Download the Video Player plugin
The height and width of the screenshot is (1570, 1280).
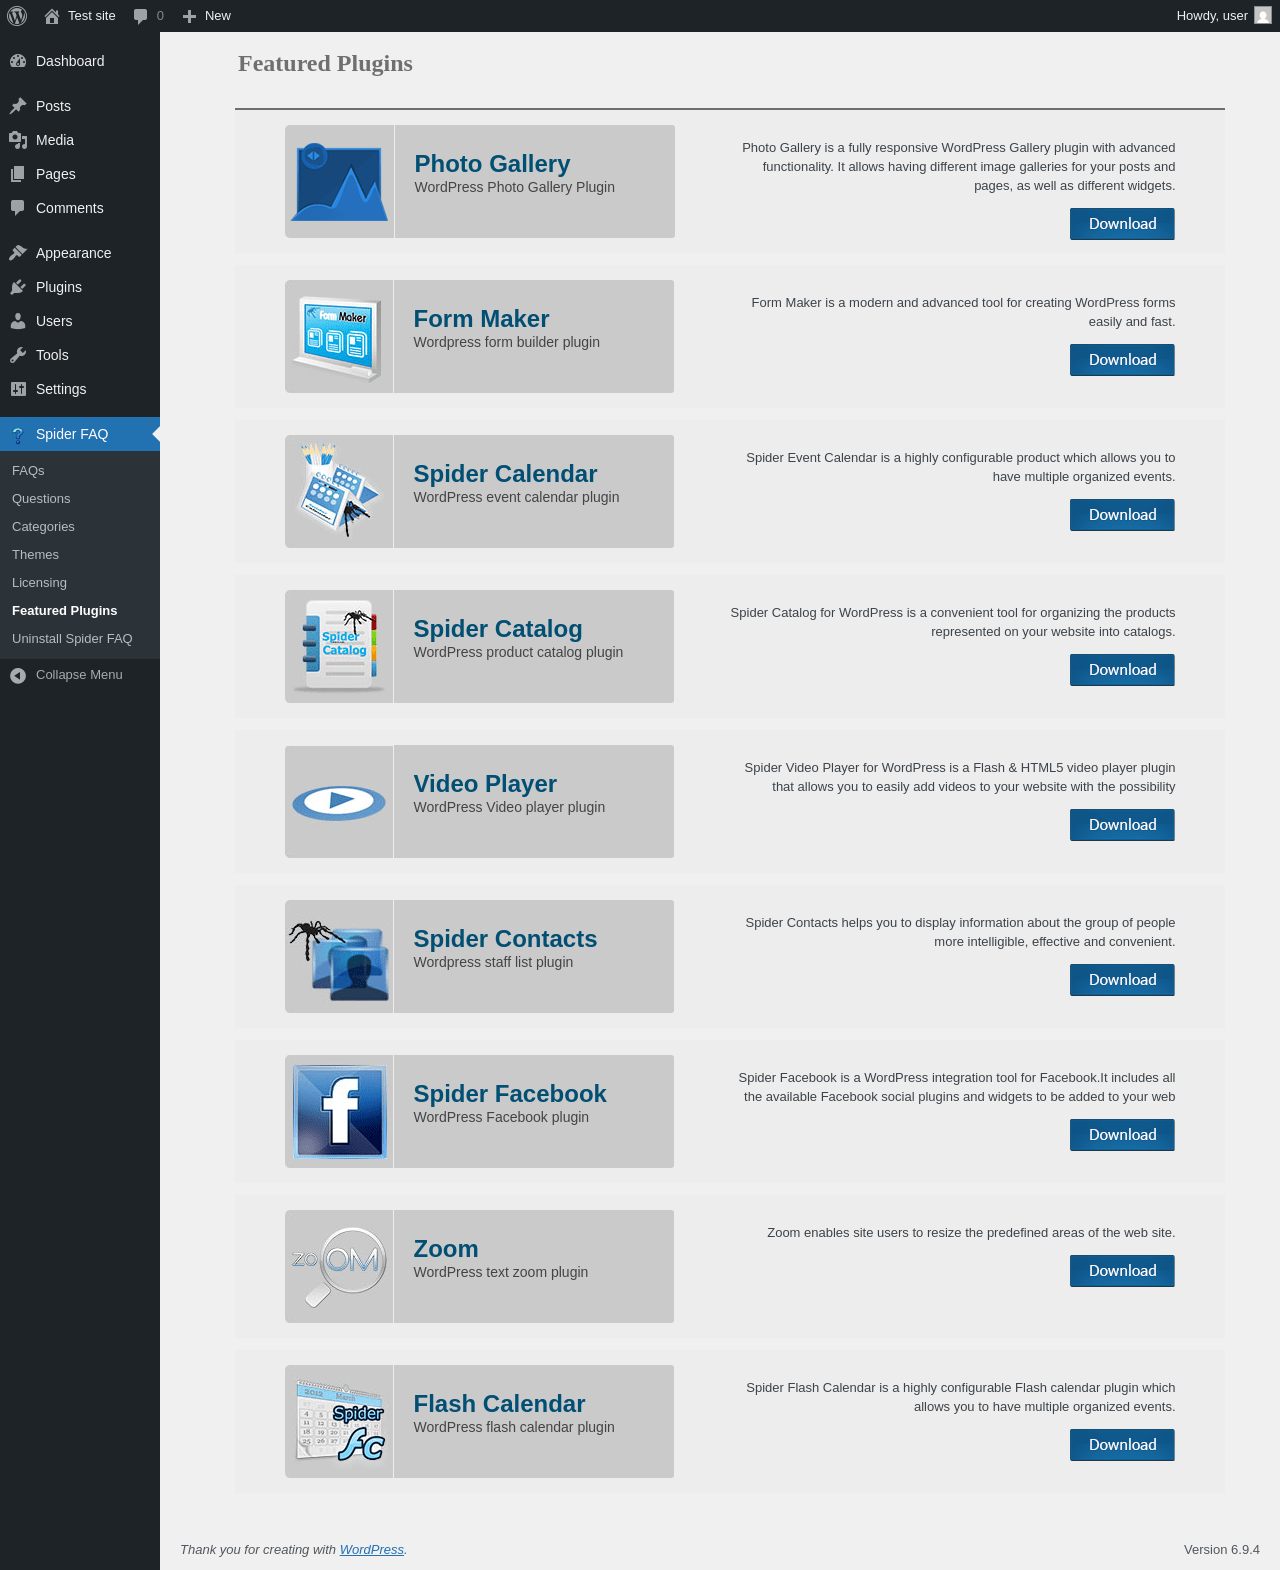1122,825
